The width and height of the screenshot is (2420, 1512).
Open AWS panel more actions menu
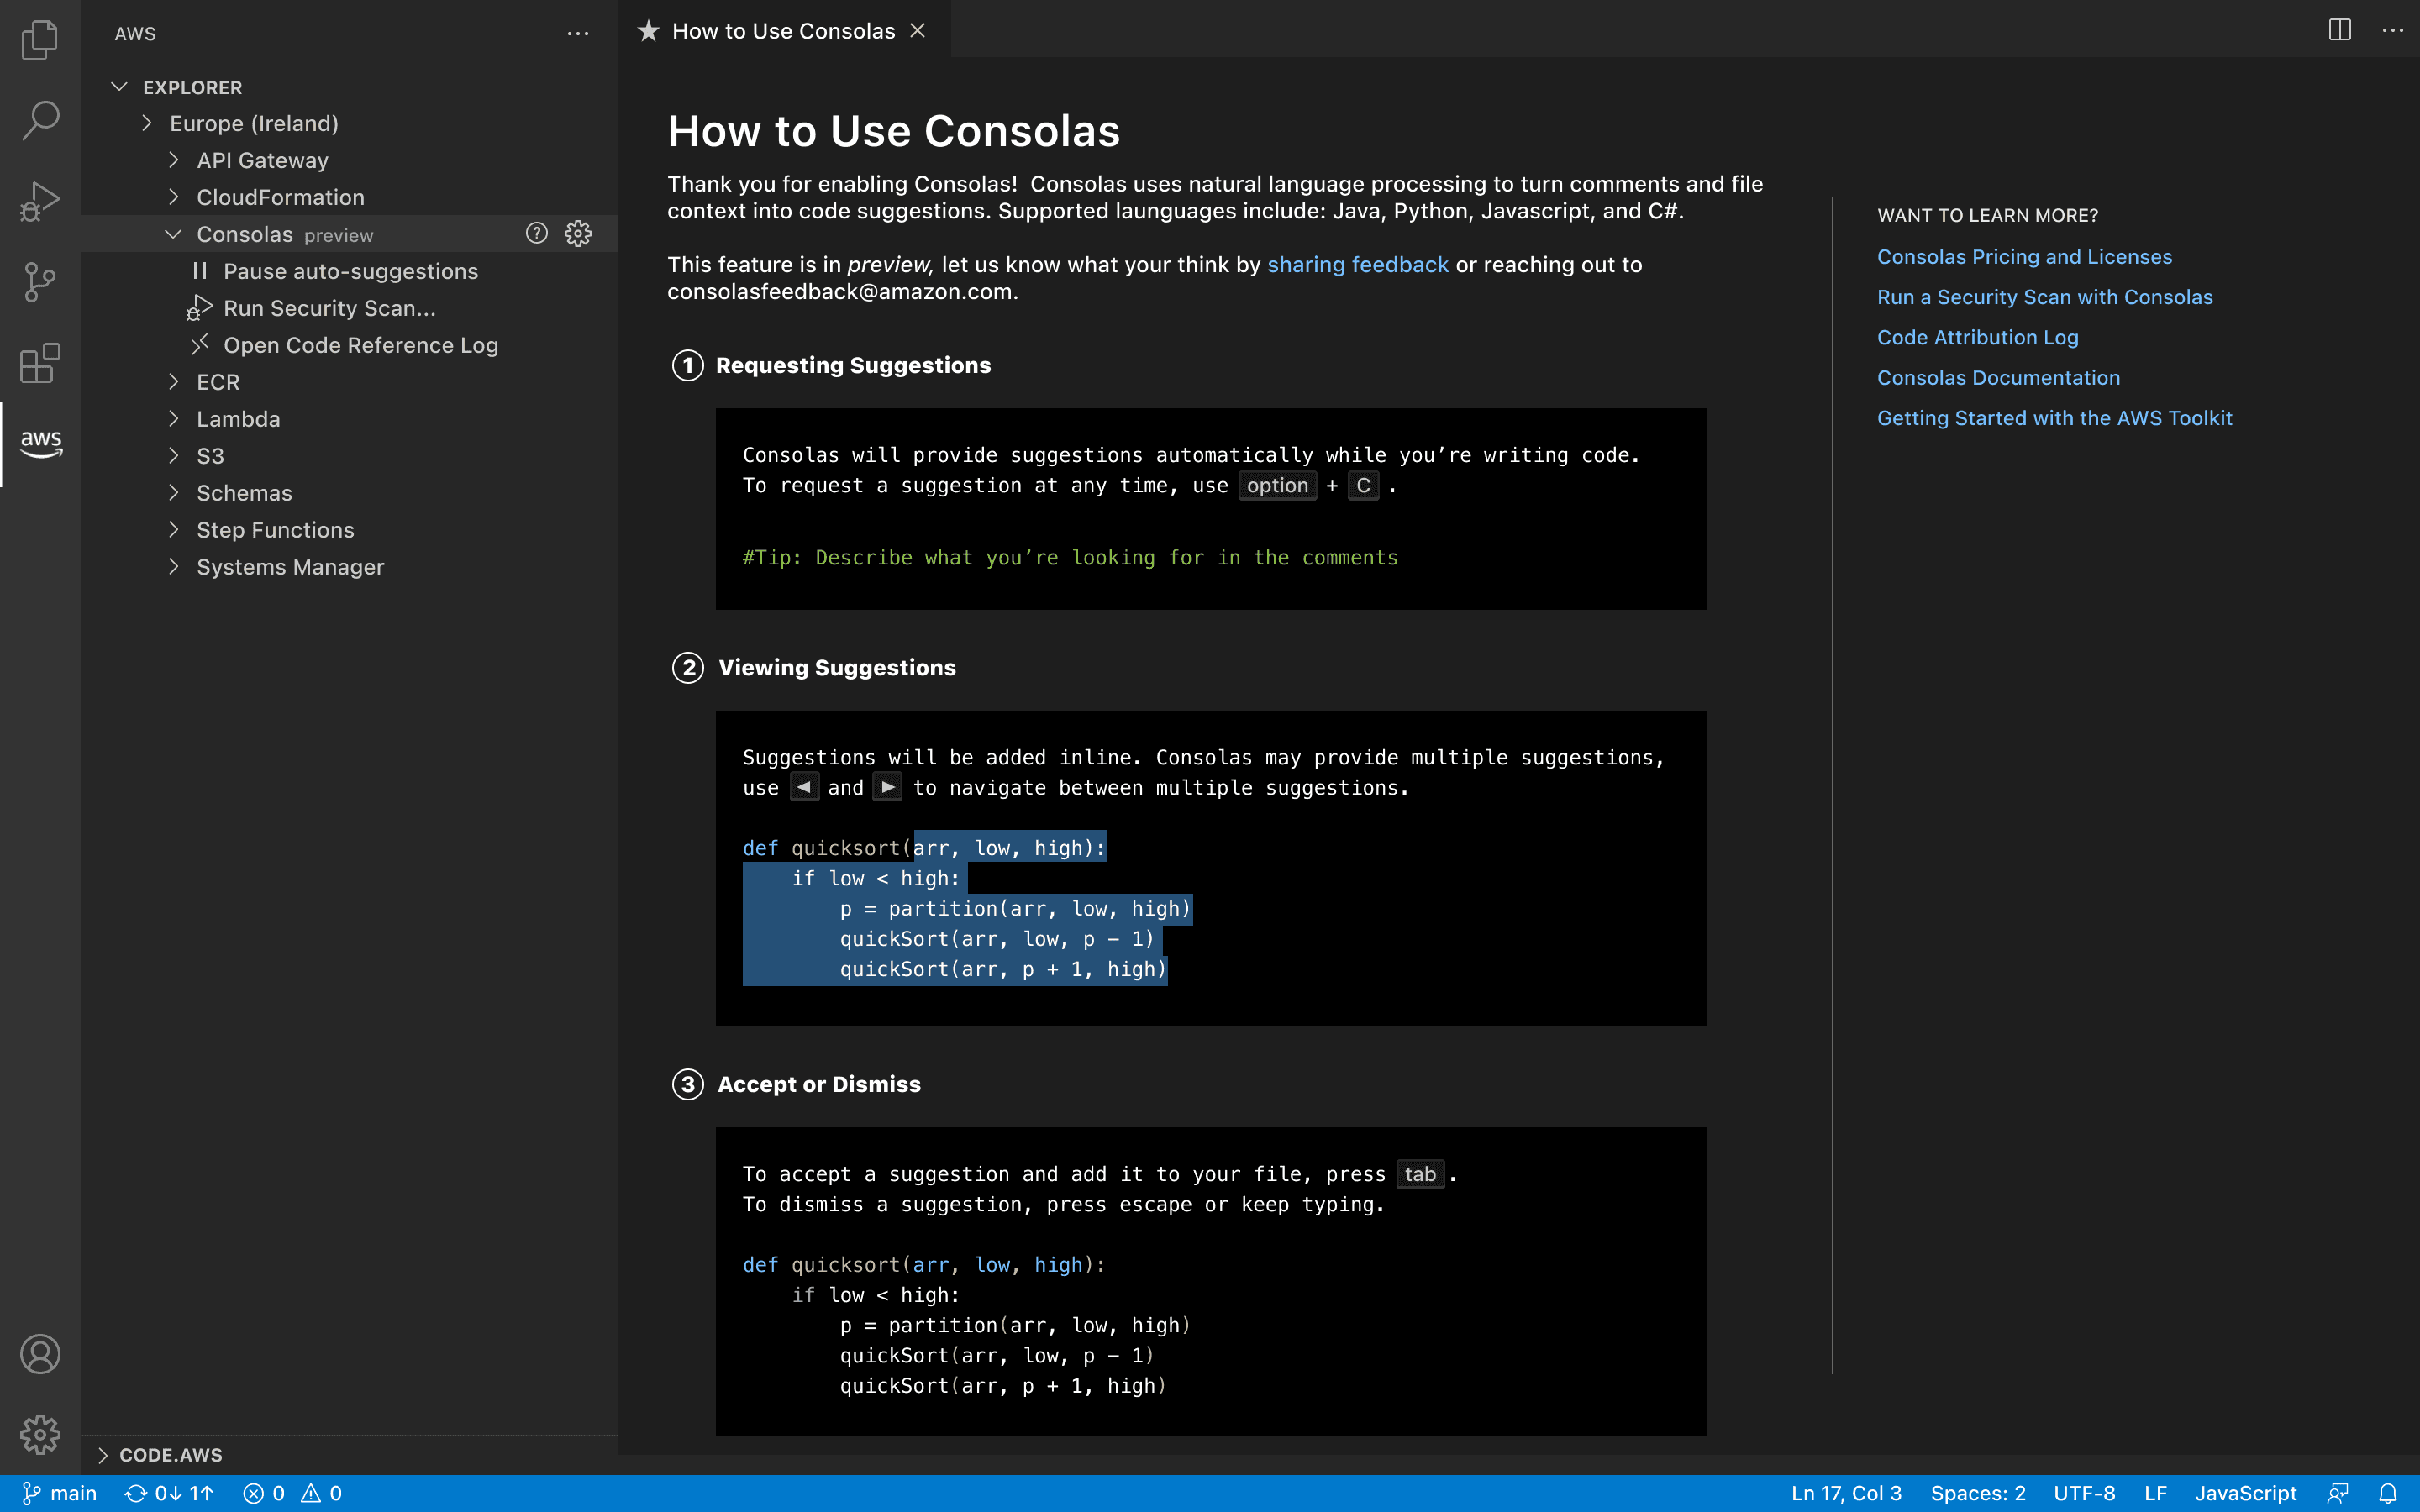[x=578, y=33]
